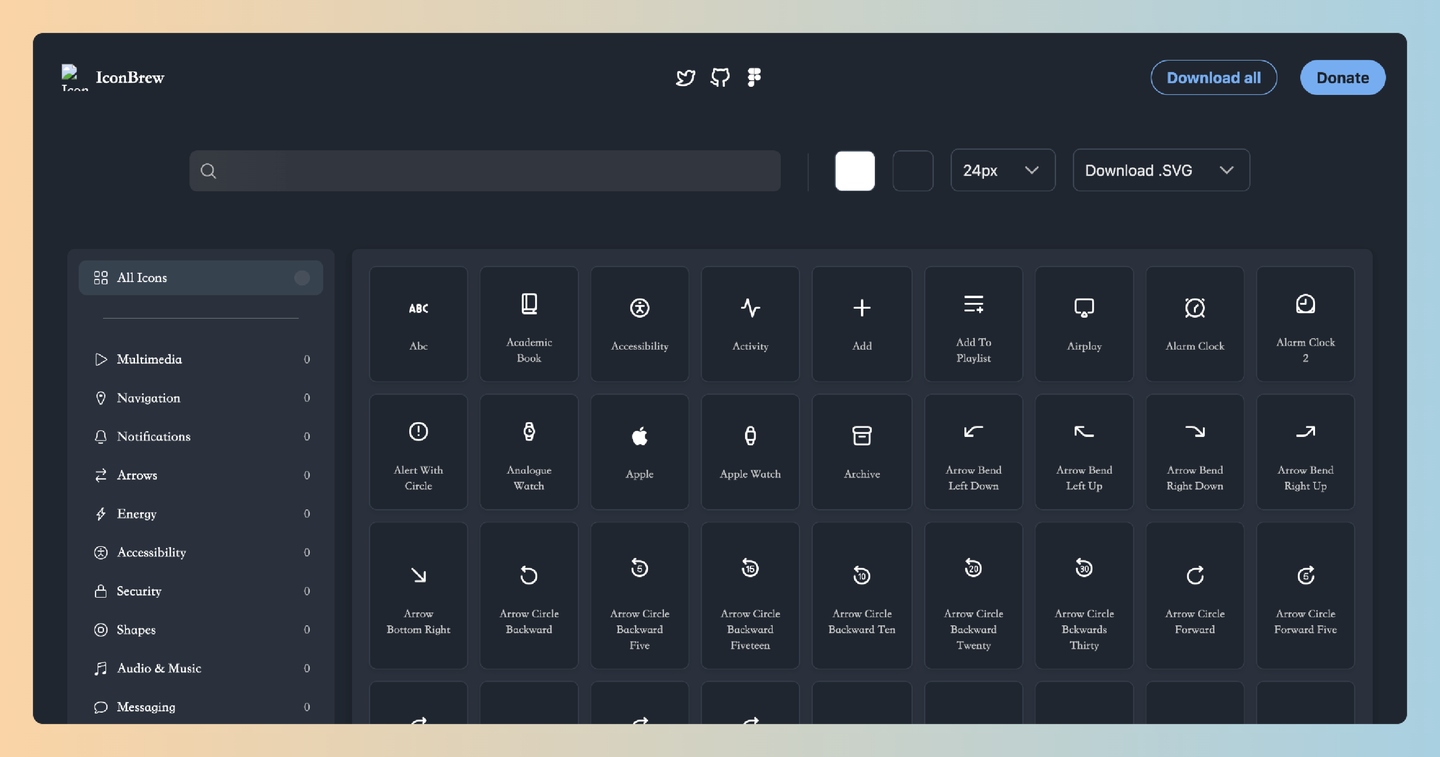This screenshot has width=1440, height=757.
Task: Open the GitHub link in the header
Action: pyautogui.click(x=720, y=77)
